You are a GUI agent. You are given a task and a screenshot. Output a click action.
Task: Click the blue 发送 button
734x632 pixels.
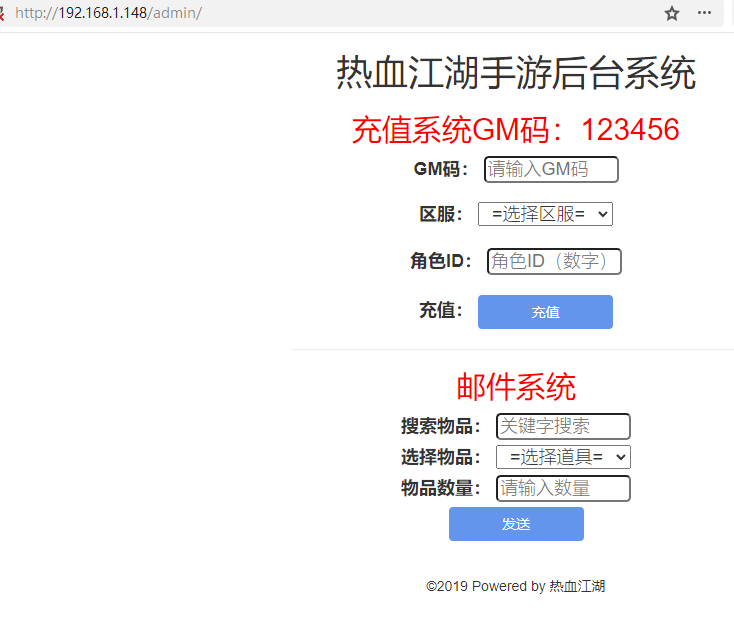click(516, 524)
